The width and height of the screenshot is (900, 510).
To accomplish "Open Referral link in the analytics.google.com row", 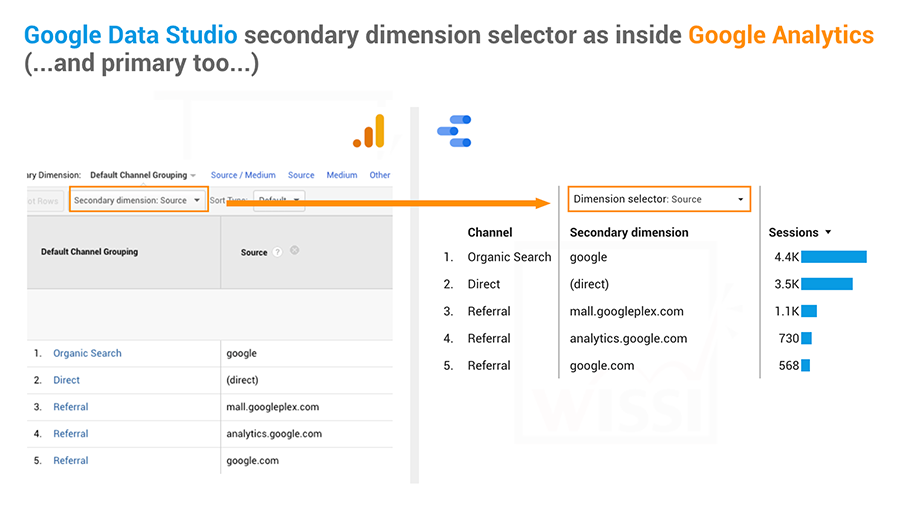I will point(71,434).
